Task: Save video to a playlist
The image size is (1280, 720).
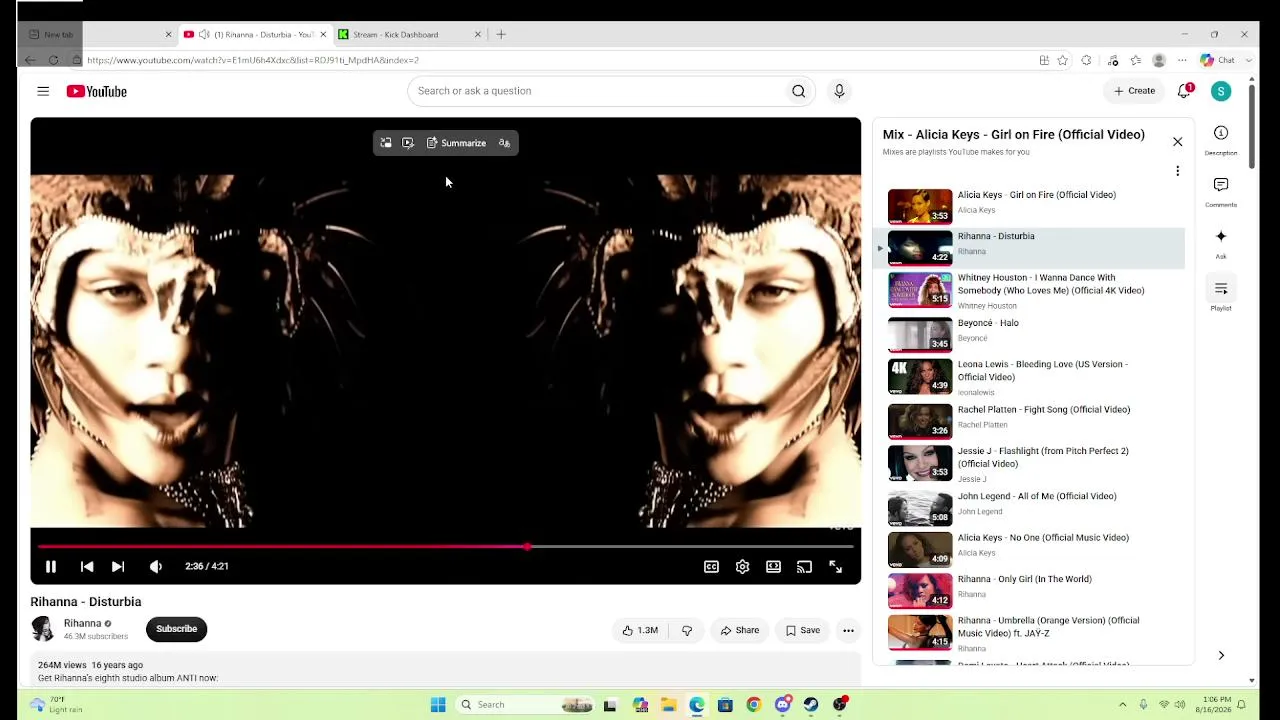Action: tap(803, 630)
